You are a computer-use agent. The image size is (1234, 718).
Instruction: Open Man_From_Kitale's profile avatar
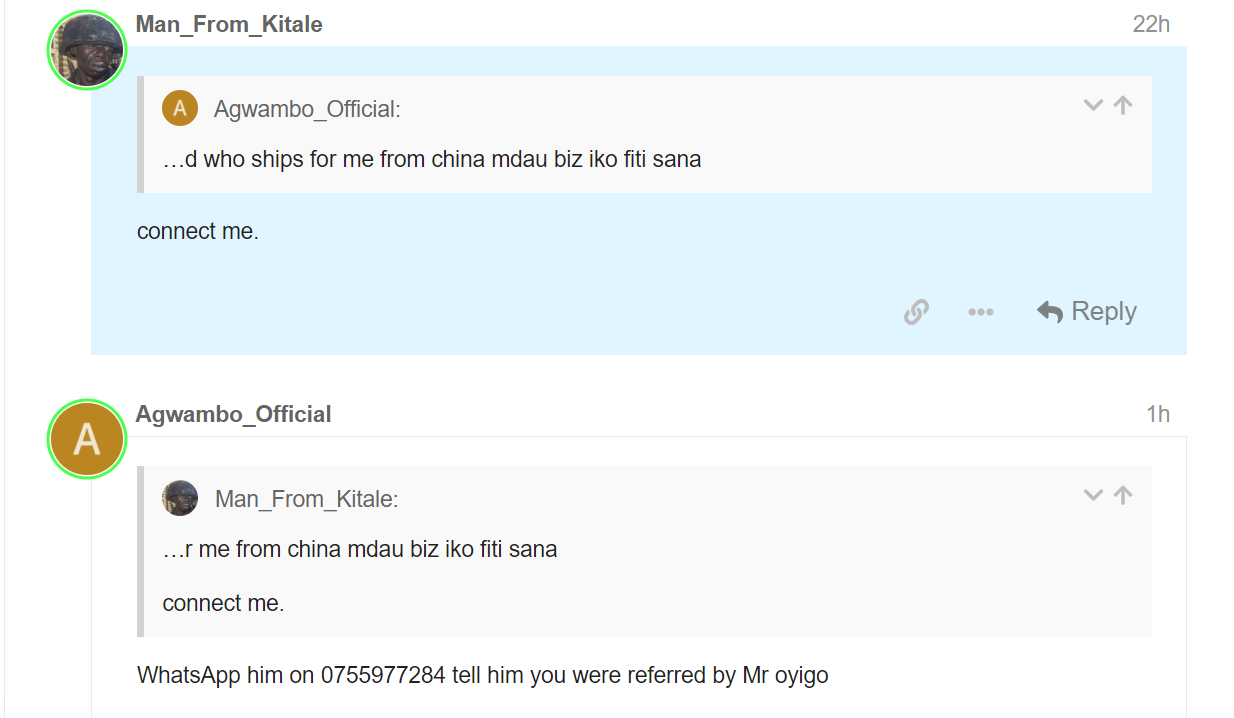[86, 49]
